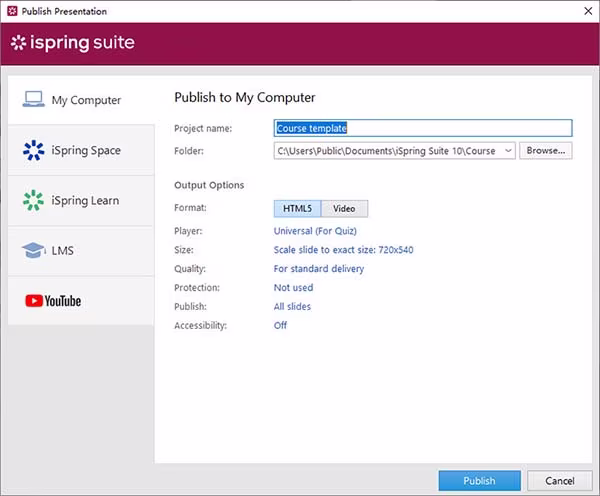The image size is (600, 496).
Task: Click the iSpring Learn green logo icon
Action: pyautogui.click(x=33, y=200)
